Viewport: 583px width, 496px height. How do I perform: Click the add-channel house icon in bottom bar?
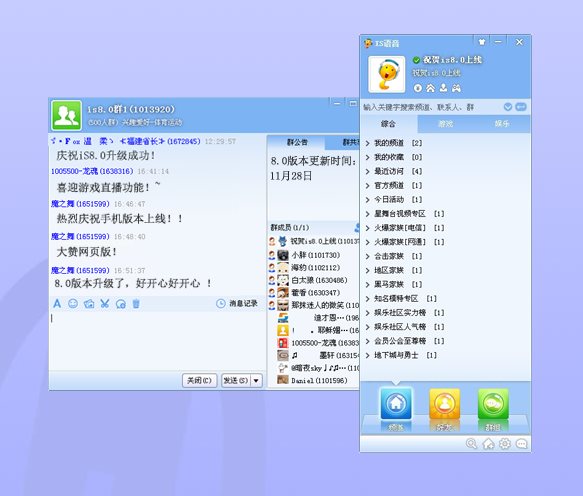click(488, 444)
